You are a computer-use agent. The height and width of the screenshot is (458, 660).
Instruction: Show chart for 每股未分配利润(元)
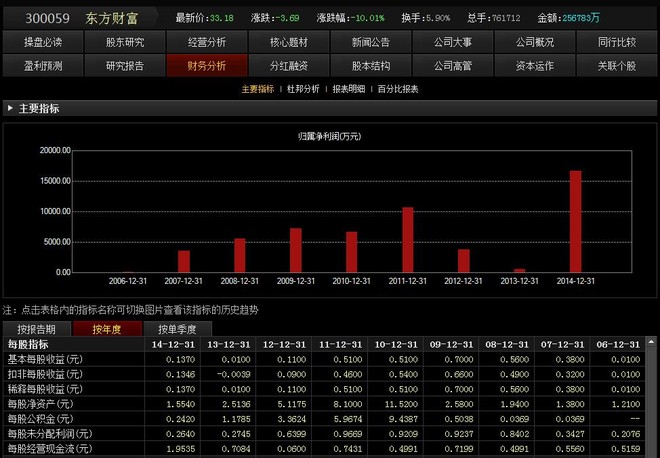(x=50, y=434)
